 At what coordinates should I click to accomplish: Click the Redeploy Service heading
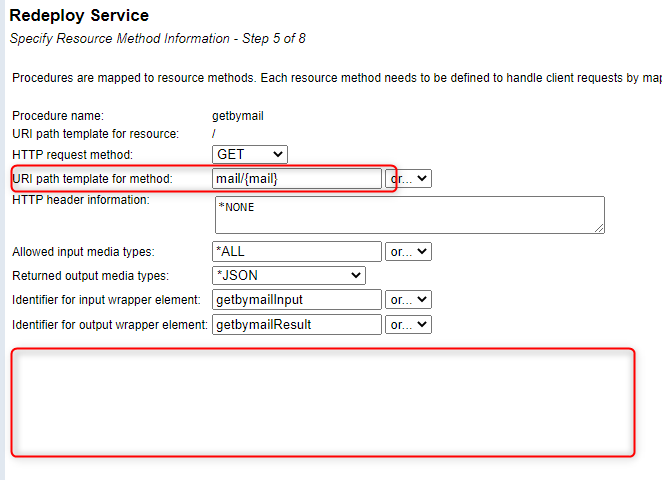(79, 16)
